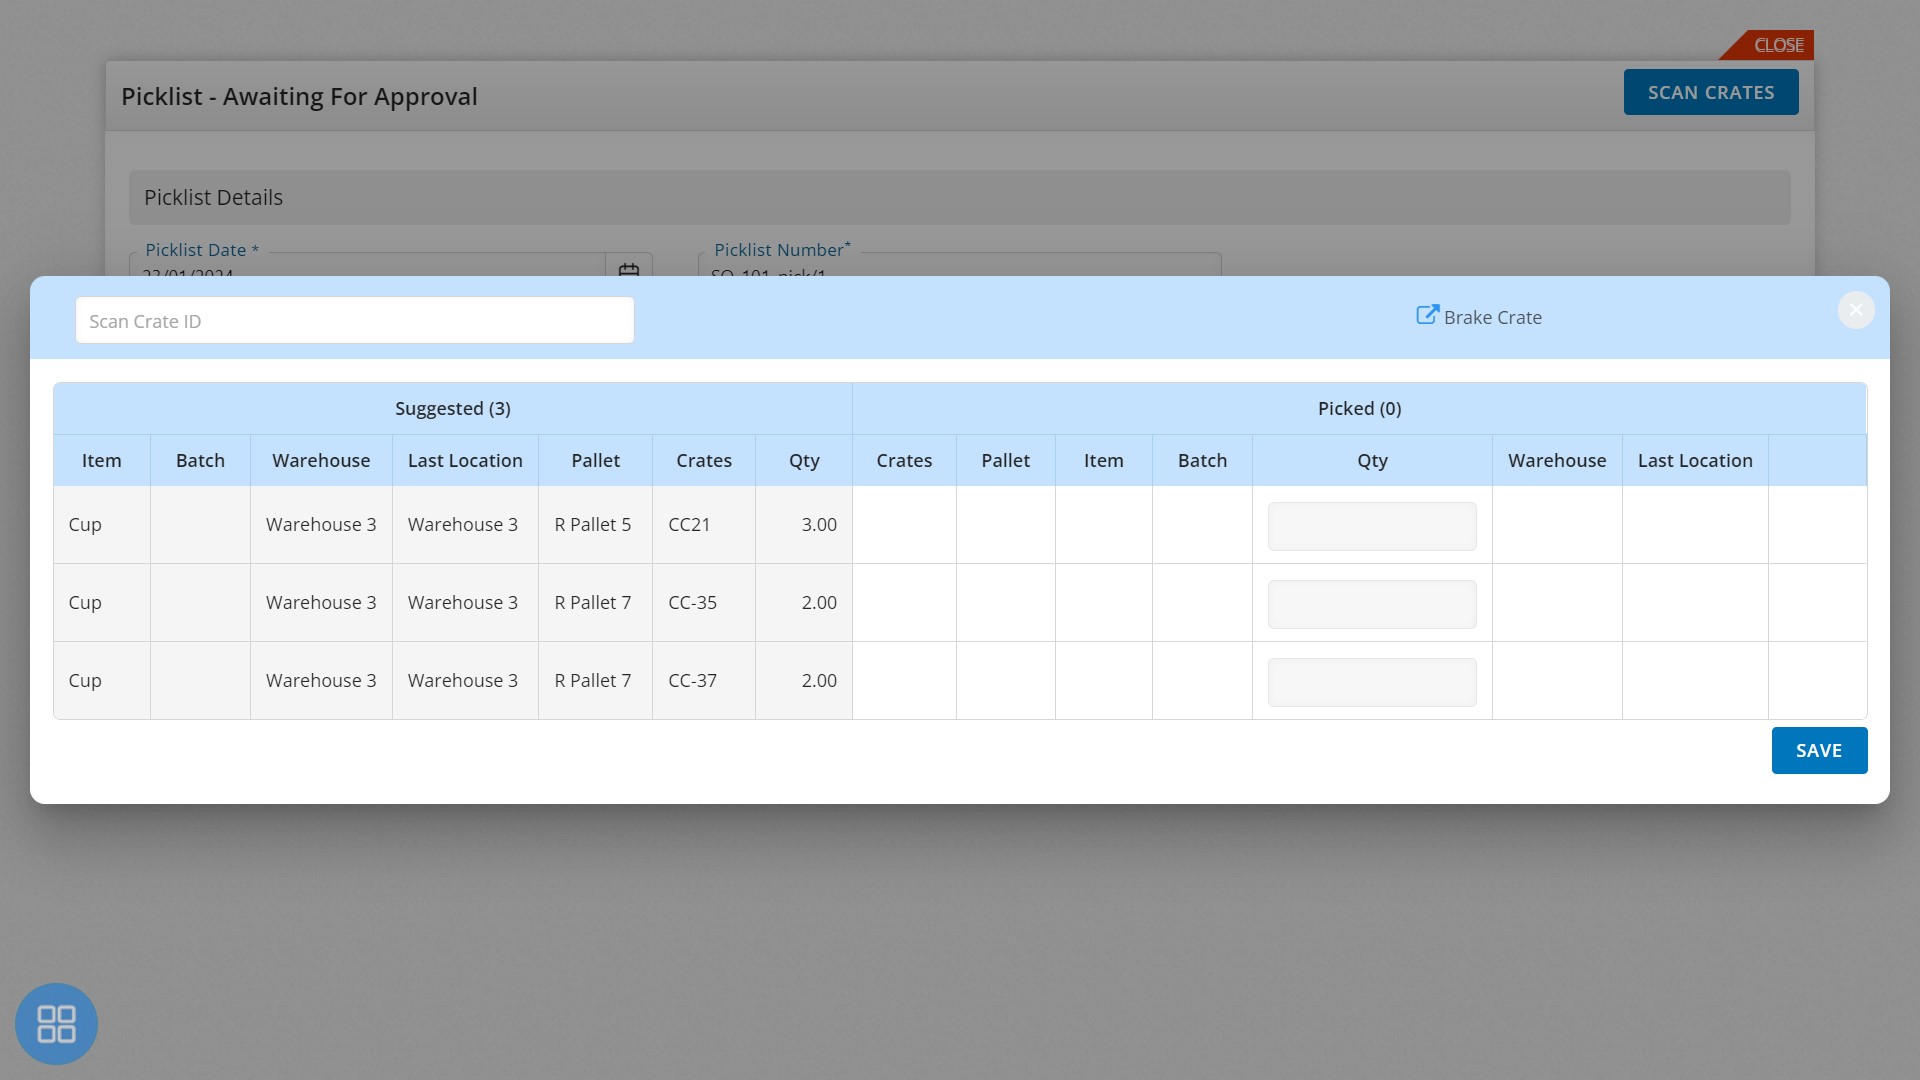Click the SCAN CRATES button in header
The width and height of the screenshot is (1920, 1080).
(1710, 91)
